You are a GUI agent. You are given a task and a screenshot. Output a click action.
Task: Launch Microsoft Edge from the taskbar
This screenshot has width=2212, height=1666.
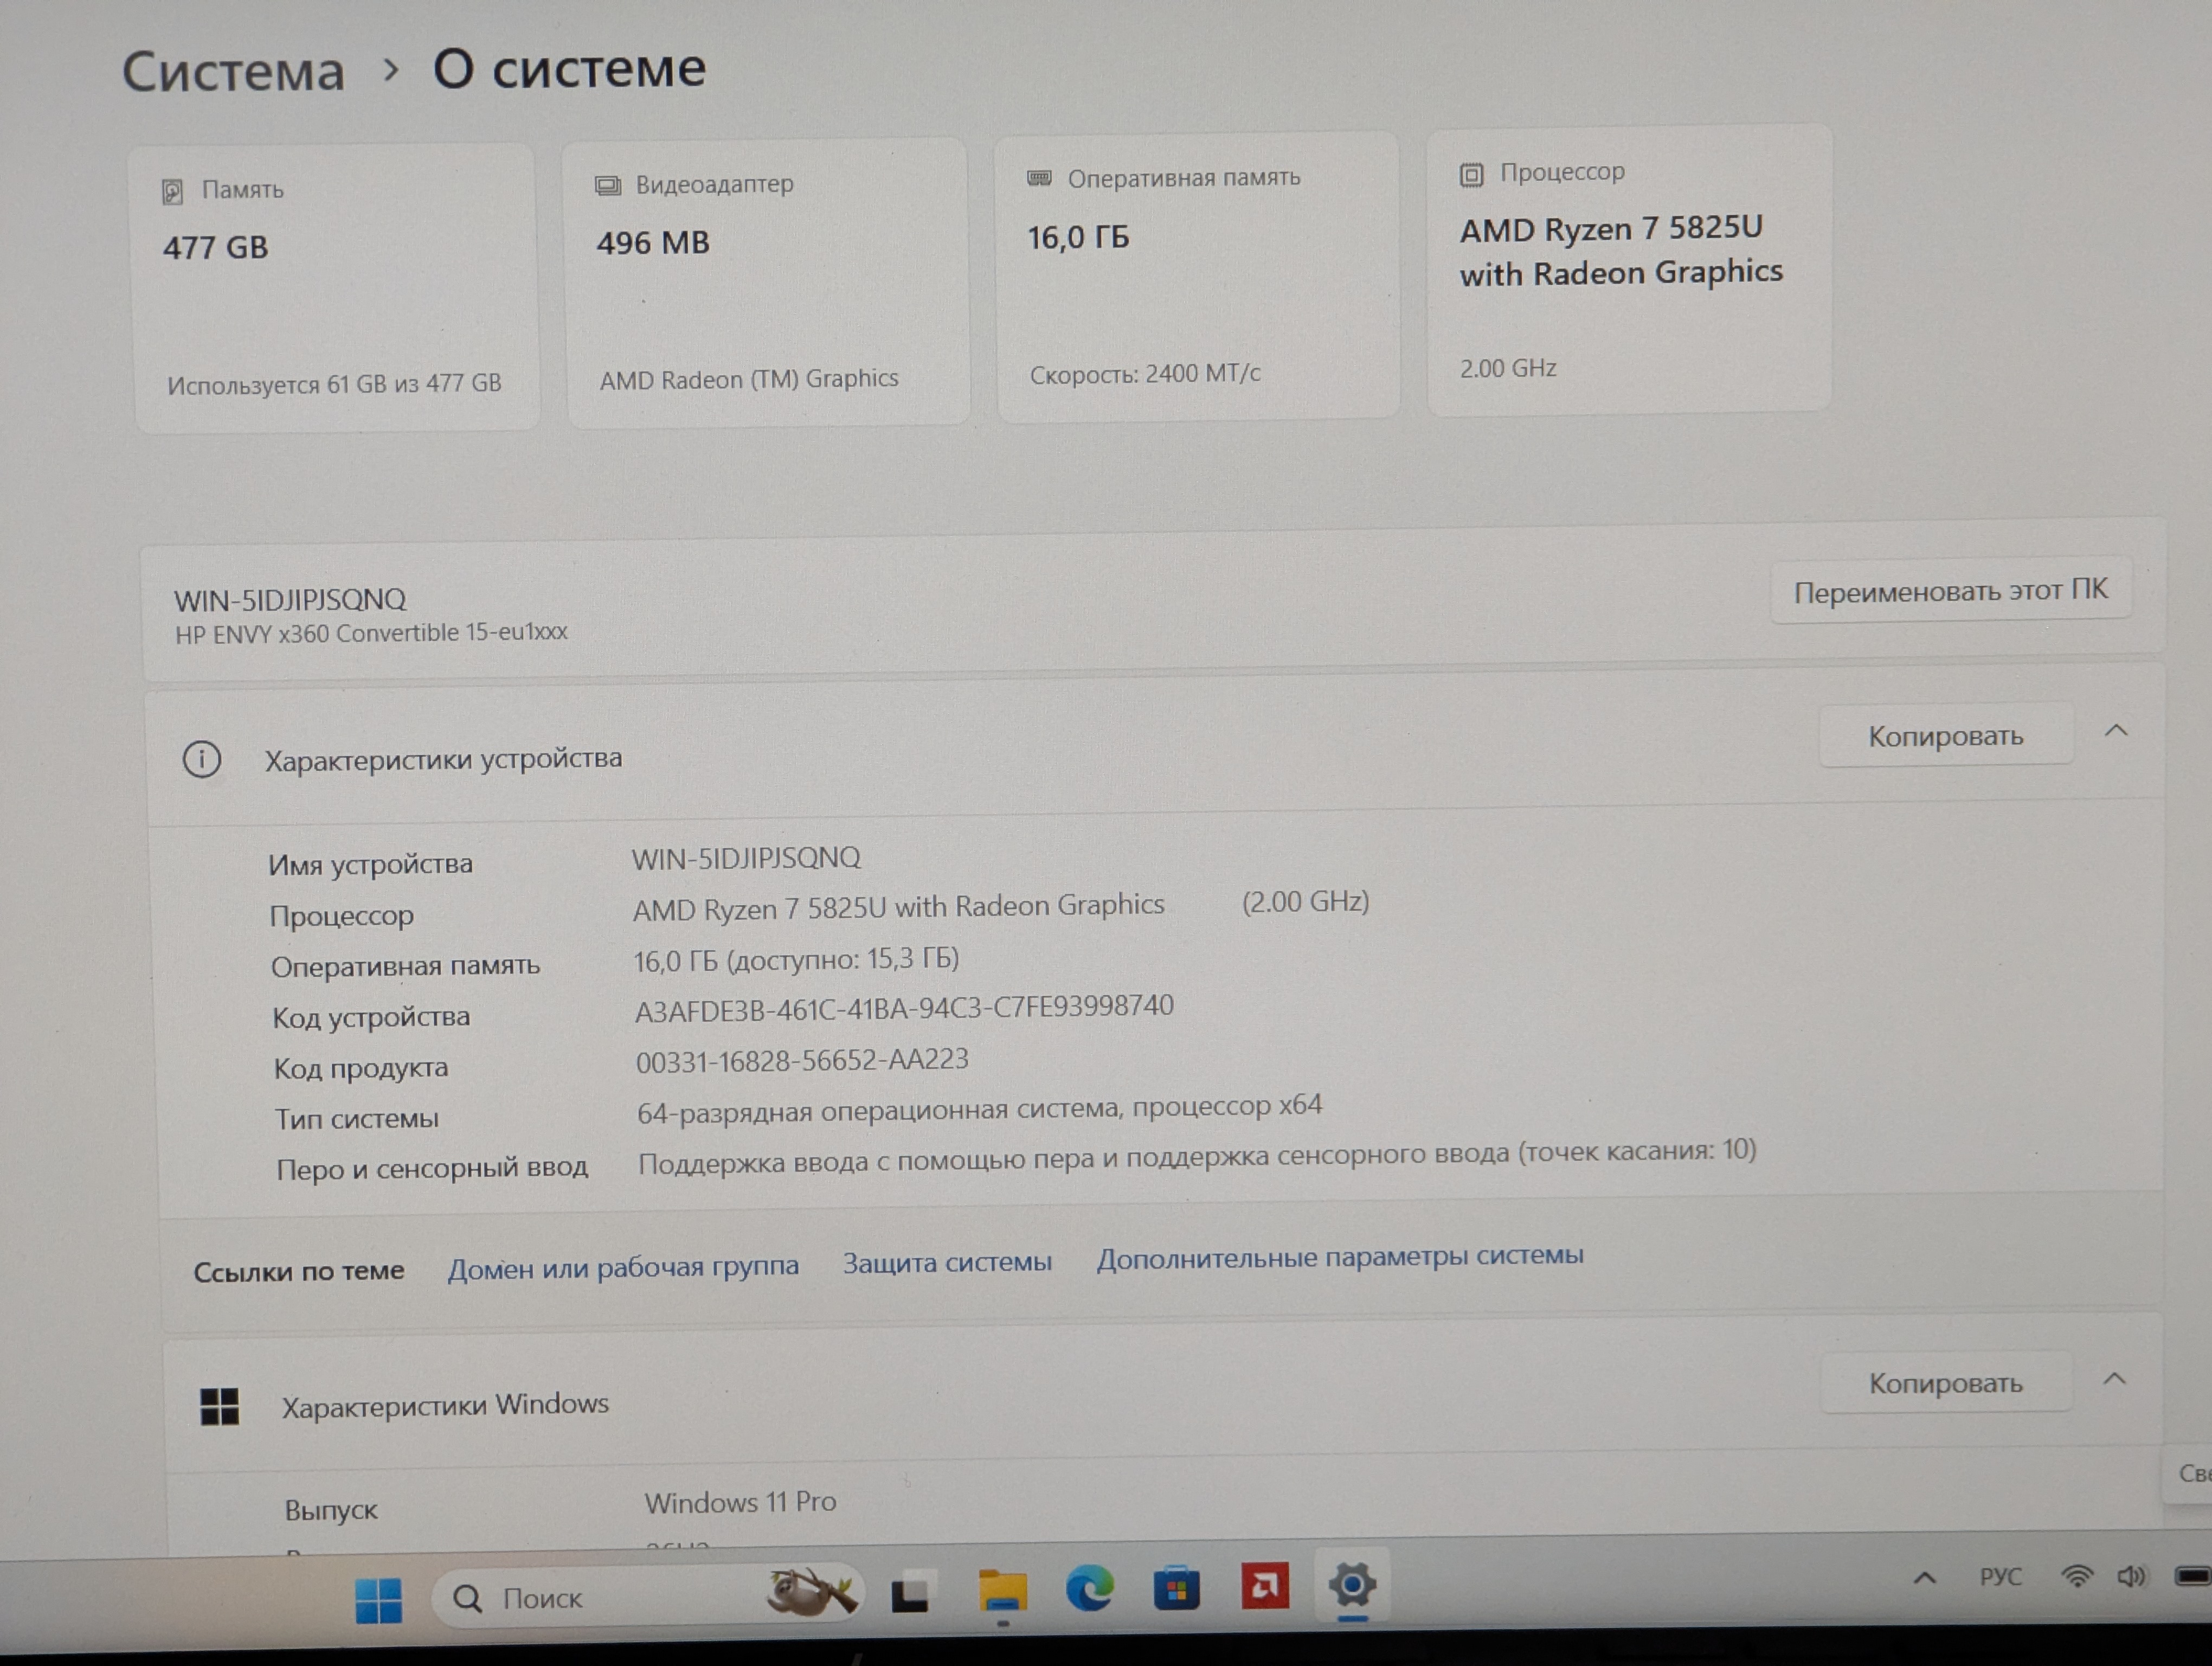coord(1089,1588)
